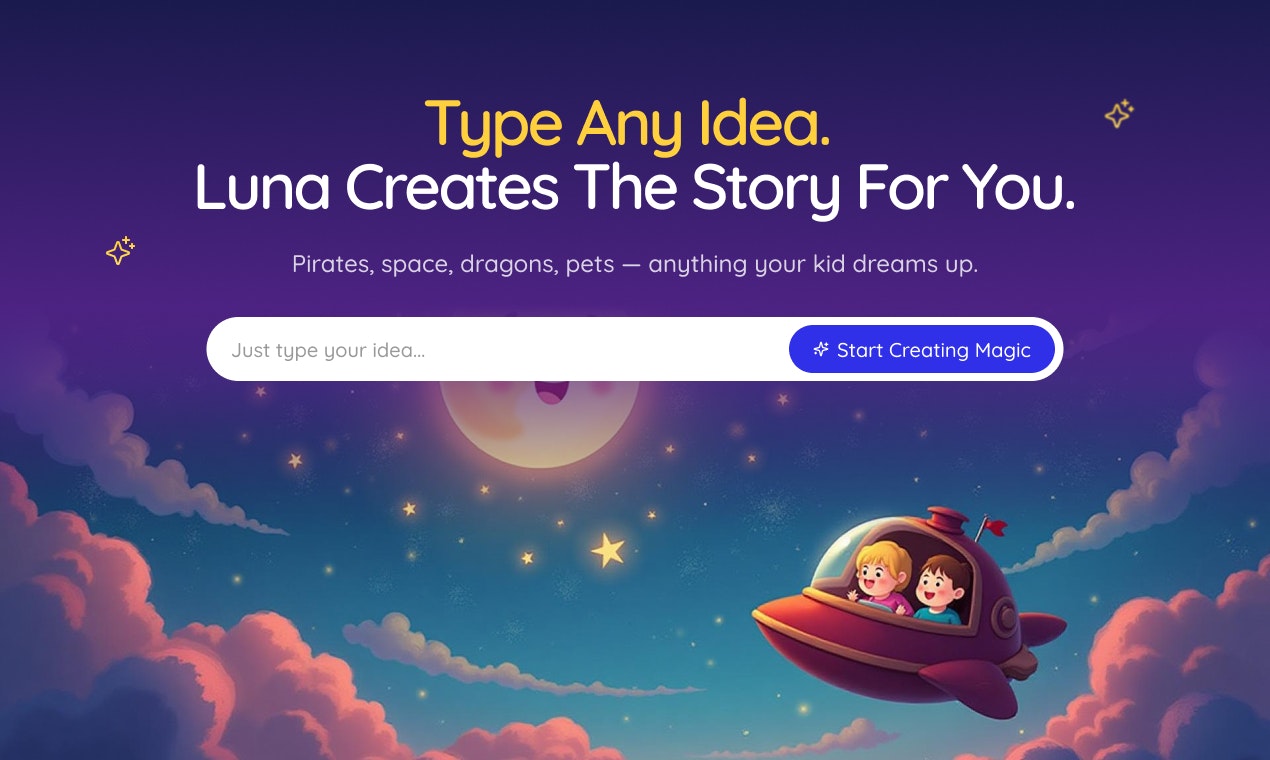The height and width of the screenshot is (760, 1270).
Task: Click the blonde child in the spaceship
Action: pyautogui.click(x=880, y=577)
